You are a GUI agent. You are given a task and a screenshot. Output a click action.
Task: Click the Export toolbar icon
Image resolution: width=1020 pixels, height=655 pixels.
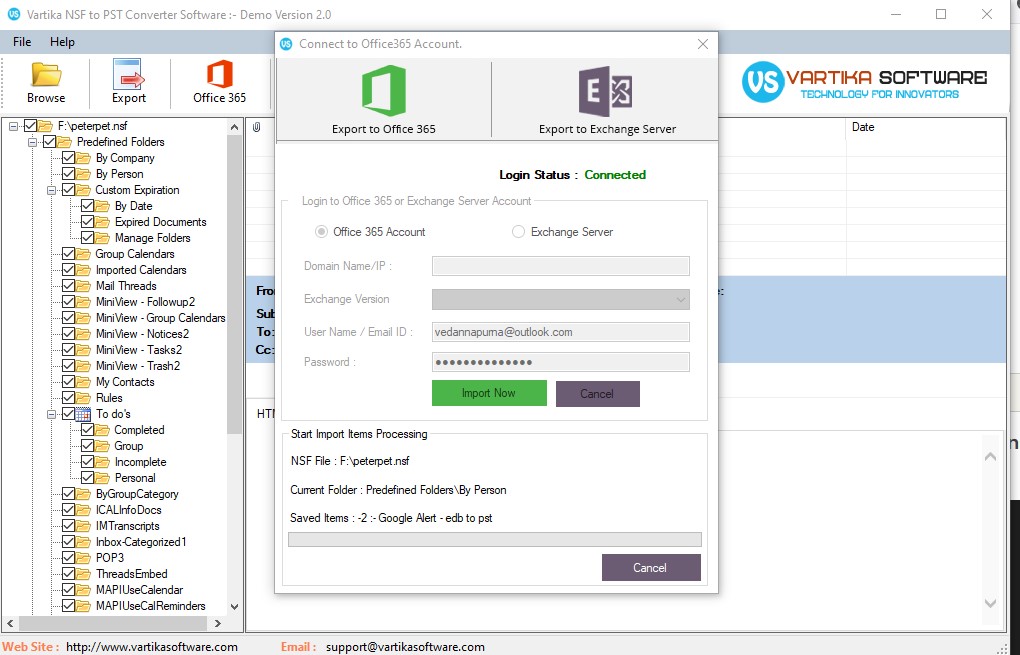(128, 74)
